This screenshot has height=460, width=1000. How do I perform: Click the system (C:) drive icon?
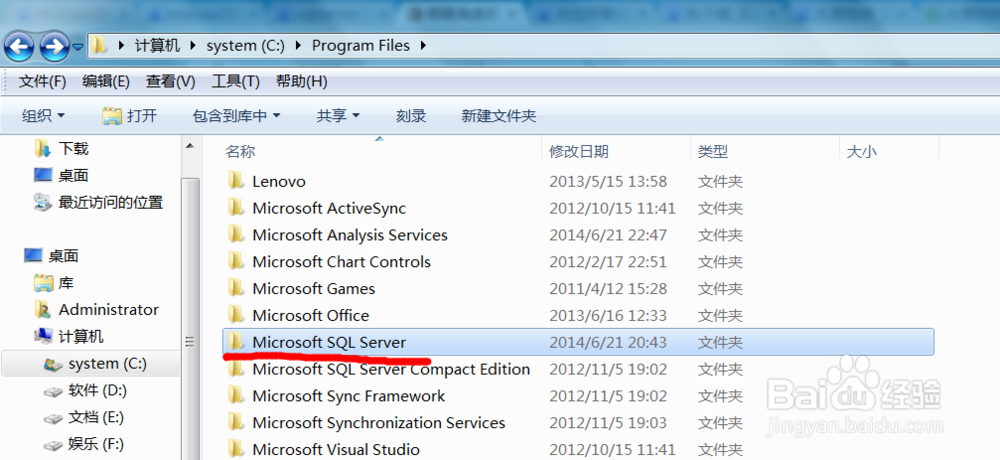52,364
